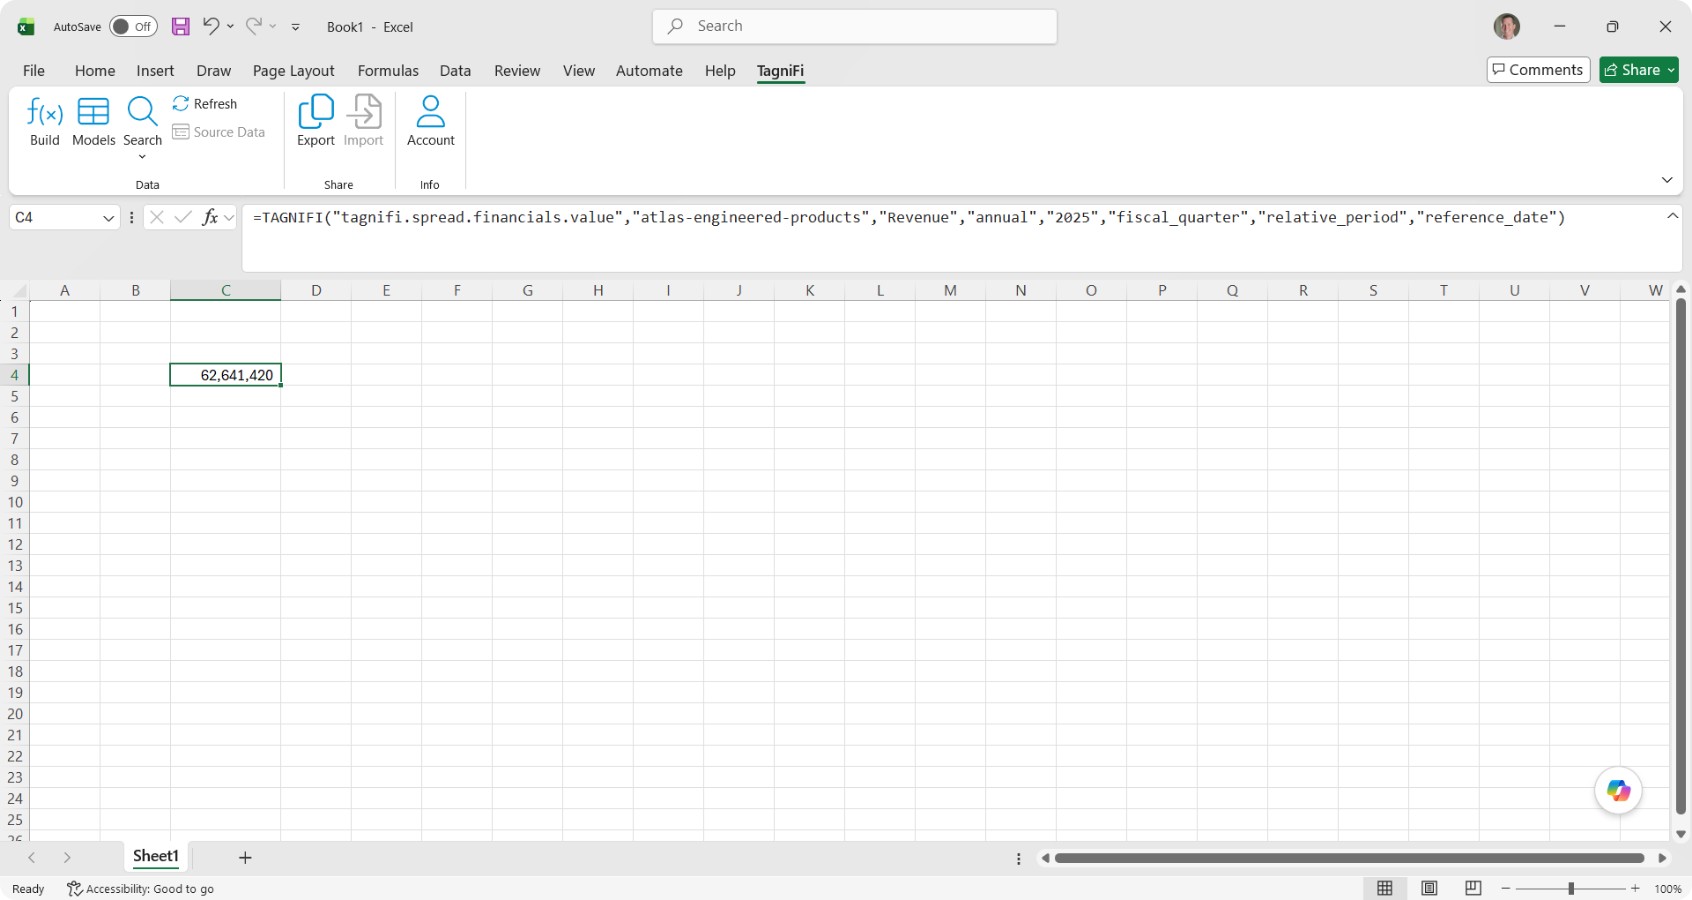The width and height of the screenshot is (1692, 900).
Task: Save the workbook with the Save icon
Action: point(181,27)
